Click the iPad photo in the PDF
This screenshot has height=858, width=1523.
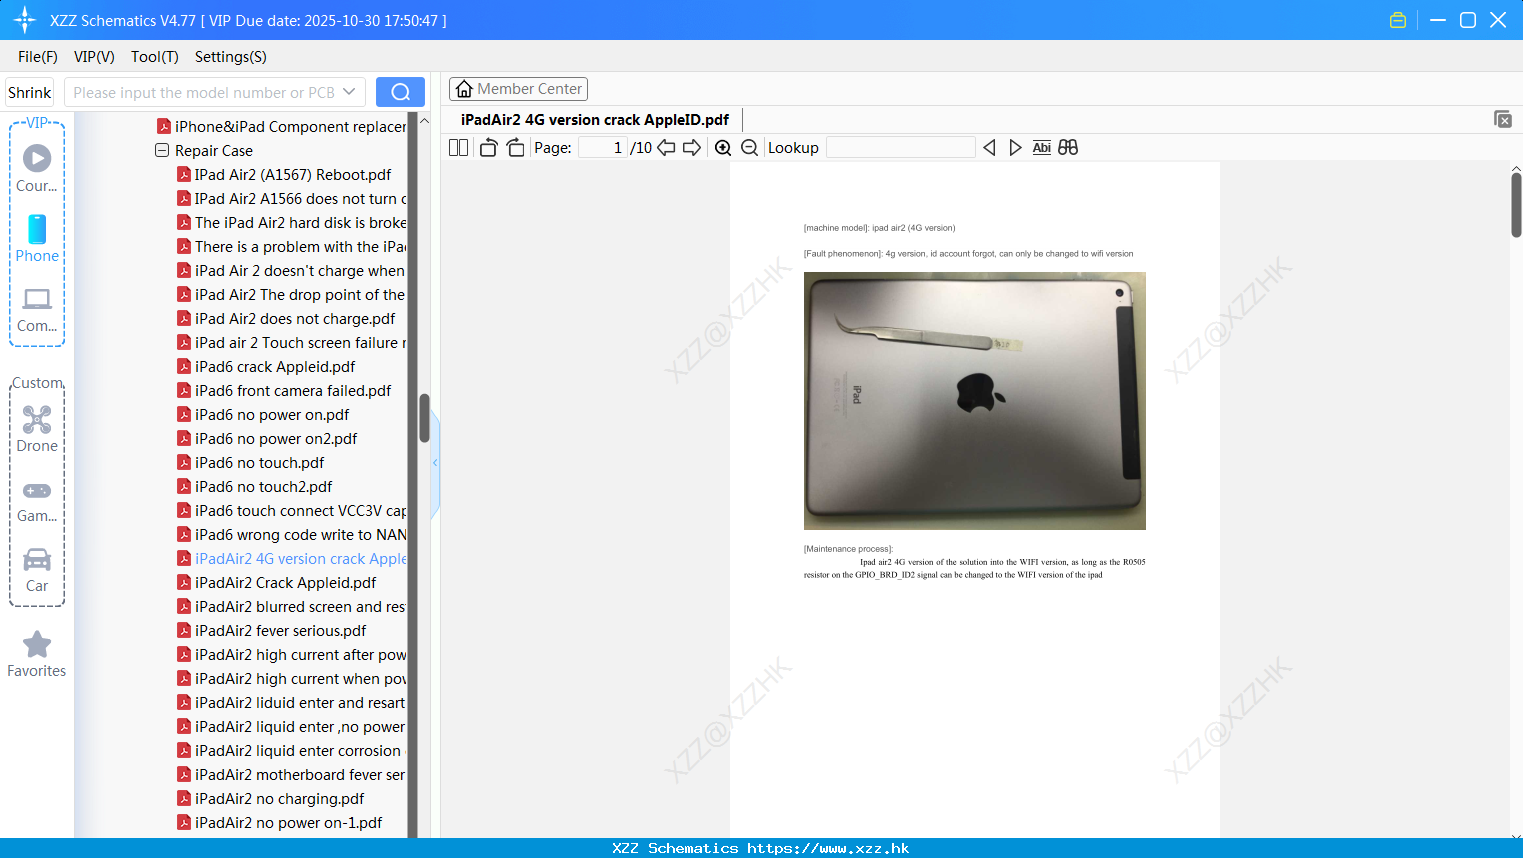point(975,401)
